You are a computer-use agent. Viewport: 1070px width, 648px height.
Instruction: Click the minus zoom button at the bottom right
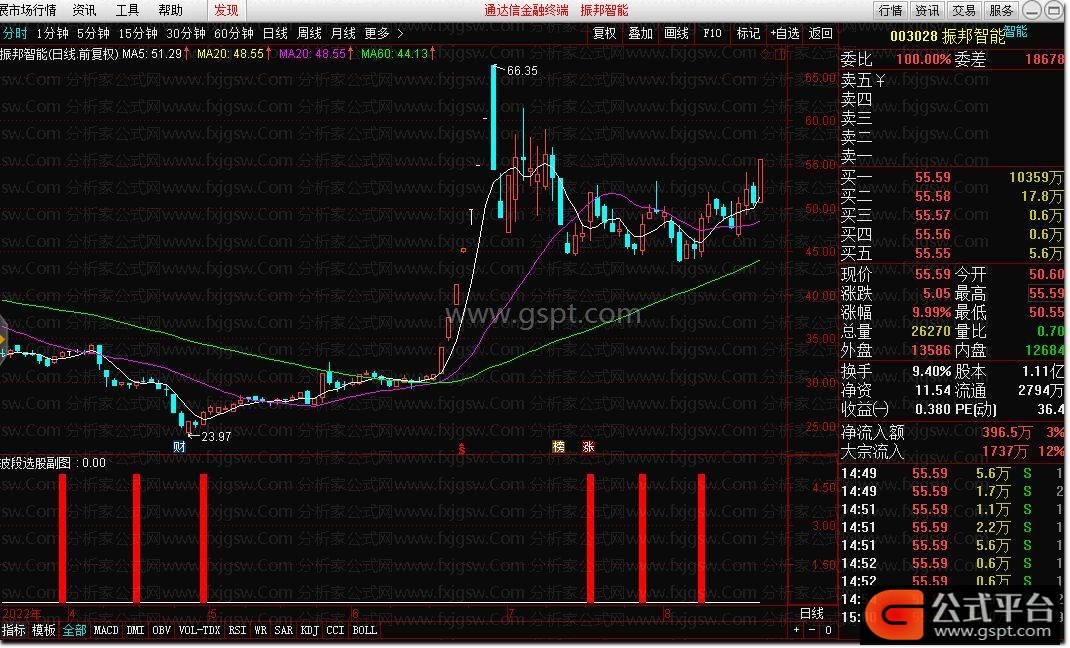pos(812,631)
